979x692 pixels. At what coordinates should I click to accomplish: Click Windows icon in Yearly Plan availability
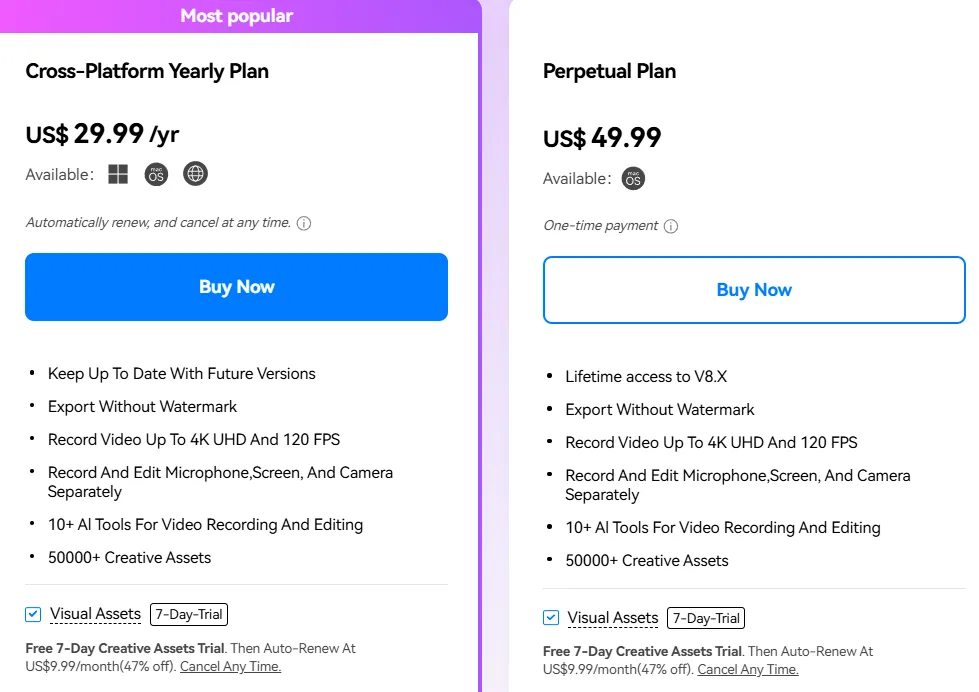118,174
